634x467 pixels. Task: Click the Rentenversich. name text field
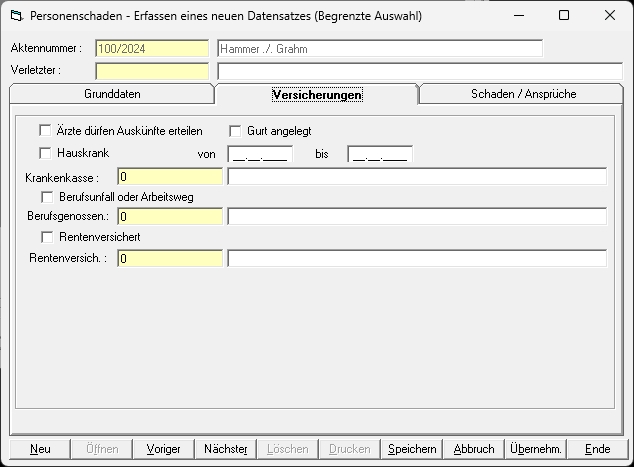point(417,258)
